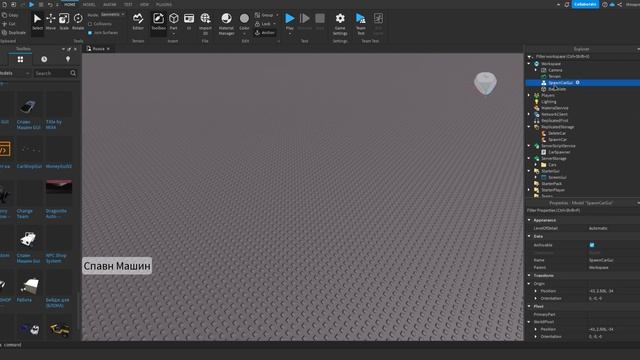640x360 pixels.
Task: Open the Toolbox Models category dropdown
Action: point(15,73)
